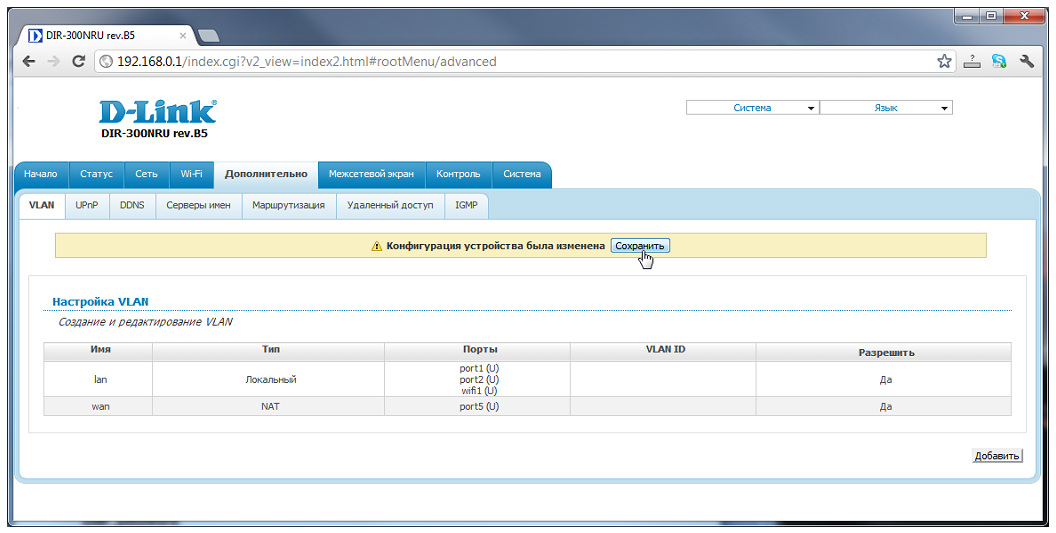Viewport: 1056px width, 533px height.
Task: Switch to the Wi-Fi main tab
Action: (191, 174)
